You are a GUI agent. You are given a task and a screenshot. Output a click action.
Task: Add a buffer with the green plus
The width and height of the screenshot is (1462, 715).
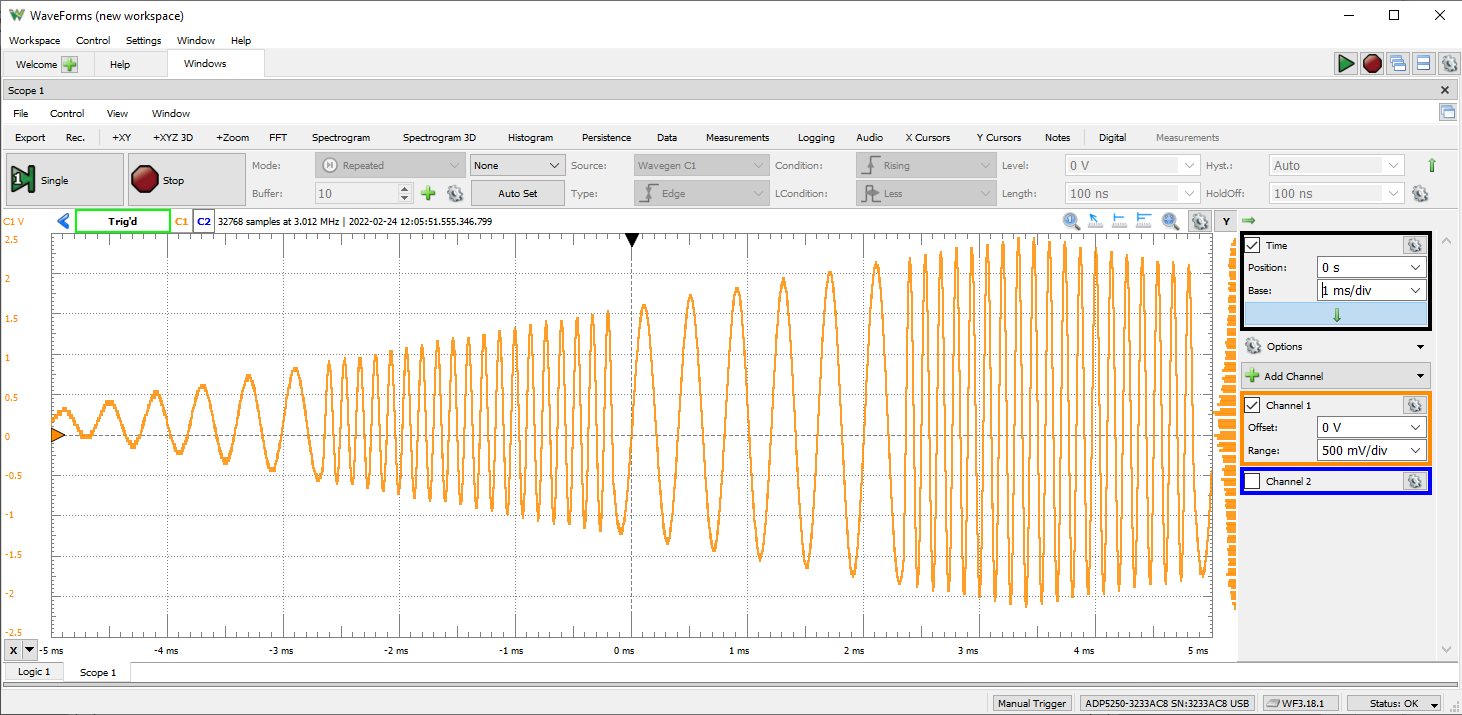coord(428,194)
